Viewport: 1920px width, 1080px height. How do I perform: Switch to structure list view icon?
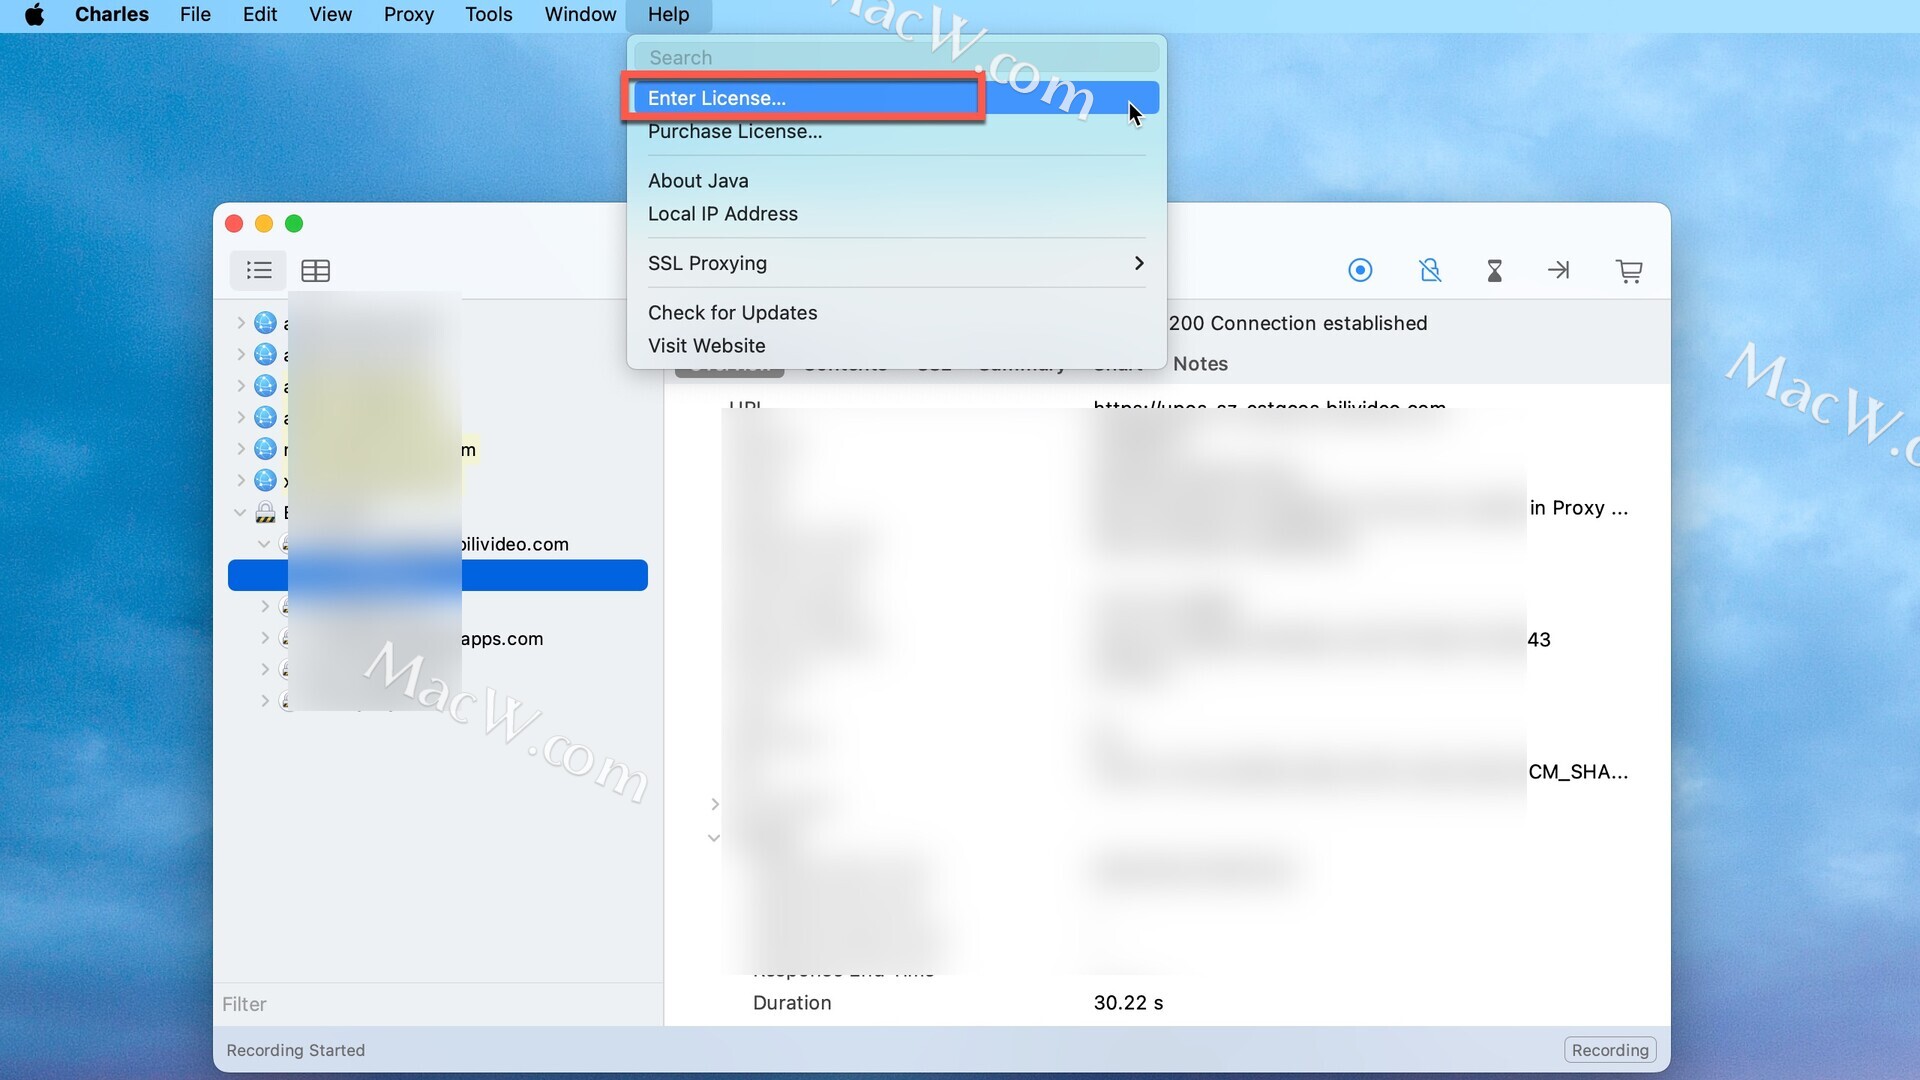(x=259, y=270)
